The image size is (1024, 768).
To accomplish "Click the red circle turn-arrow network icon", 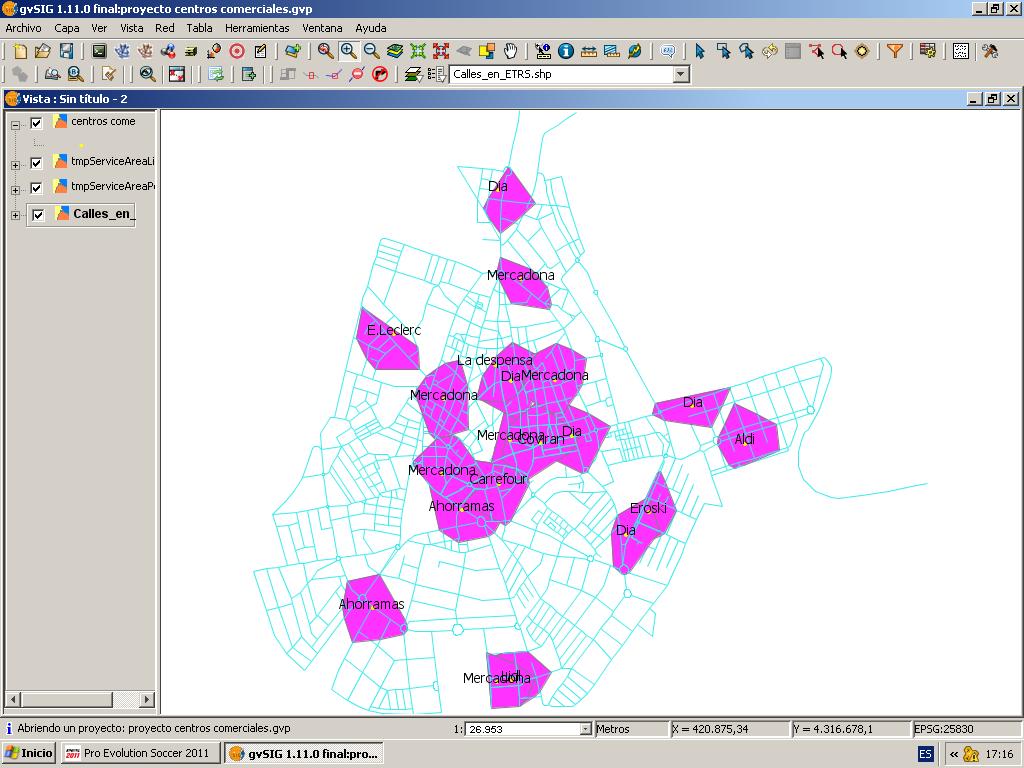I will 379,74.
